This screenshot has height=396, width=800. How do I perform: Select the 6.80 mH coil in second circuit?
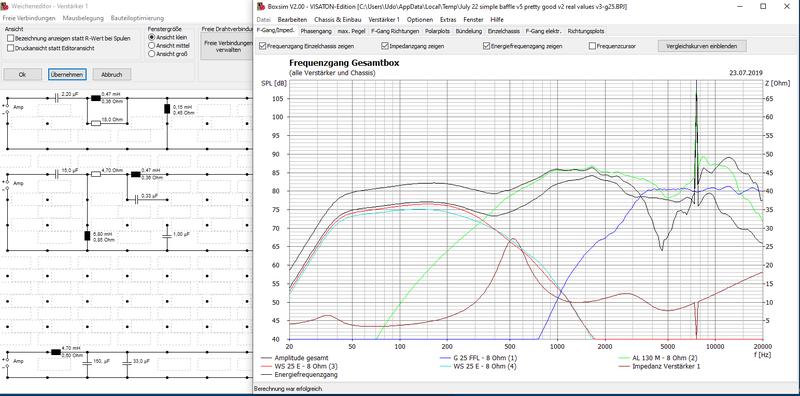click(87, 236)
